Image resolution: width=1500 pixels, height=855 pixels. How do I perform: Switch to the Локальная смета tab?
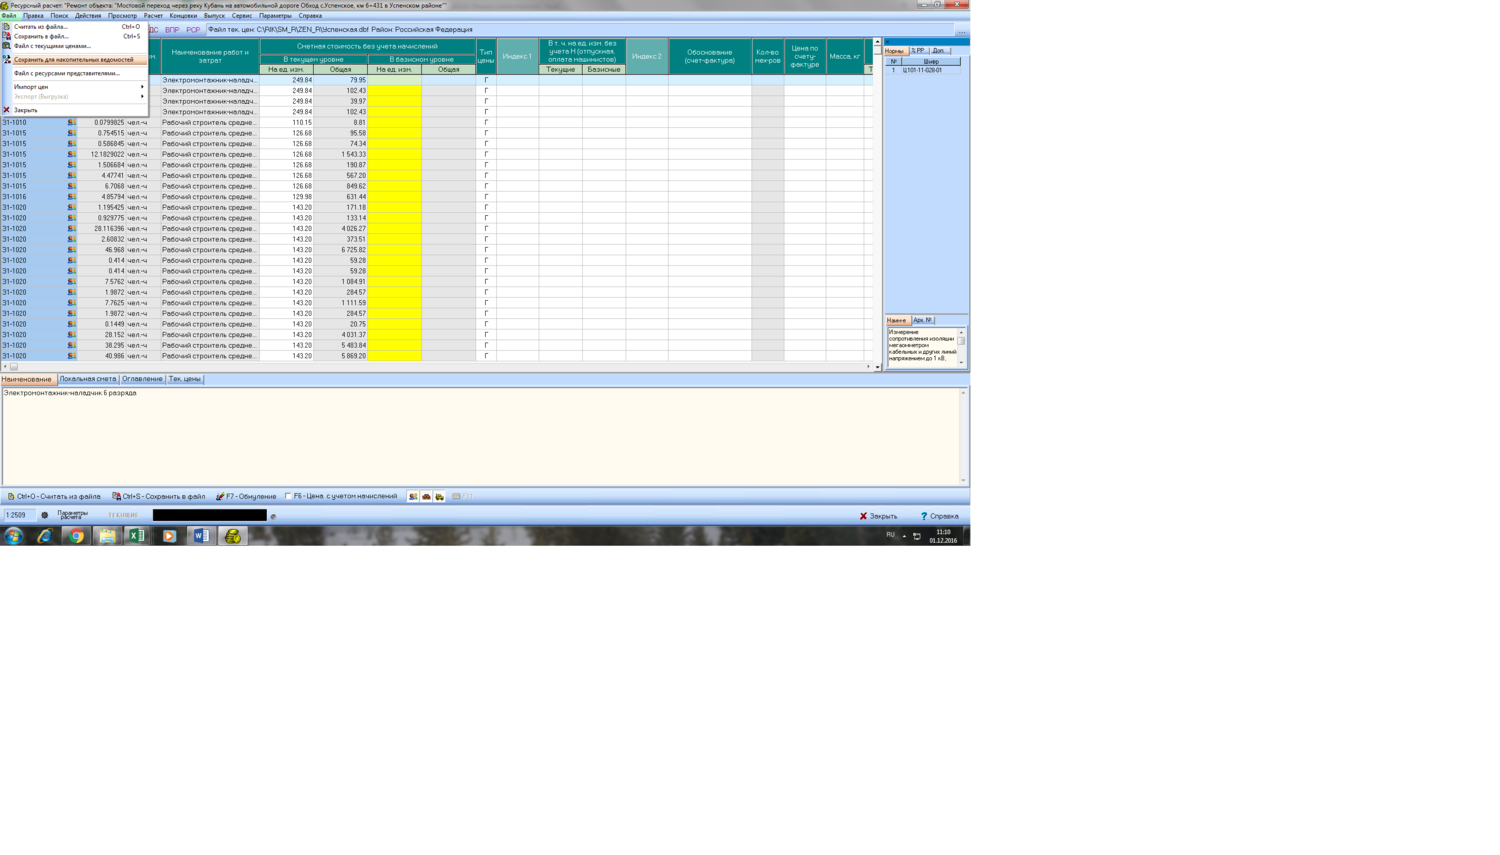[88, 379]
